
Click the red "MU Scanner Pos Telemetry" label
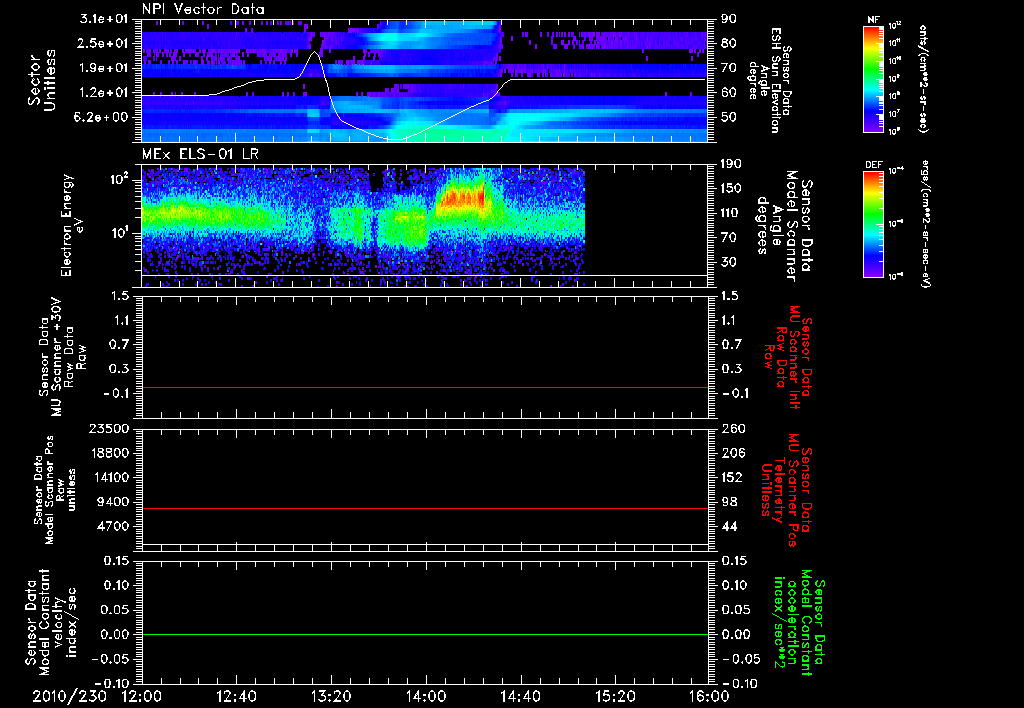pos(787,490)
